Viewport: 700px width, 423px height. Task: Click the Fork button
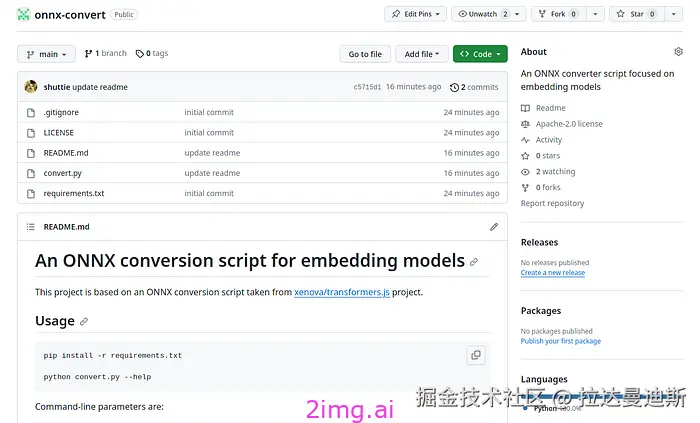point(558,14)
